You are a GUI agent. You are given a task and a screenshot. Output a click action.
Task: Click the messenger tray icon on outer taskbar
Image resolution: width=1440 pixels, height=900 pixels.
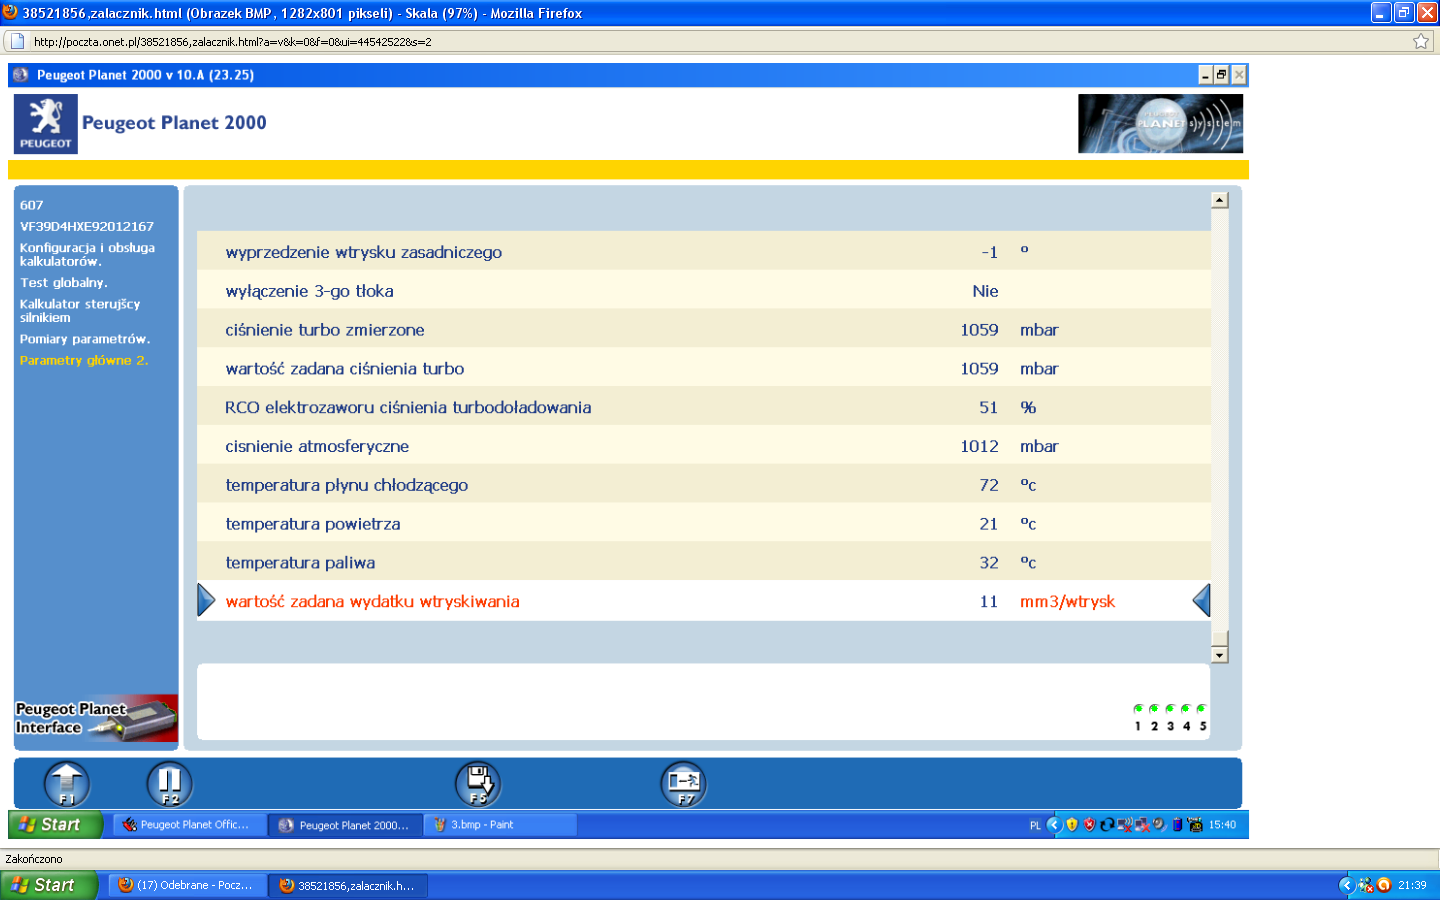1366,885
